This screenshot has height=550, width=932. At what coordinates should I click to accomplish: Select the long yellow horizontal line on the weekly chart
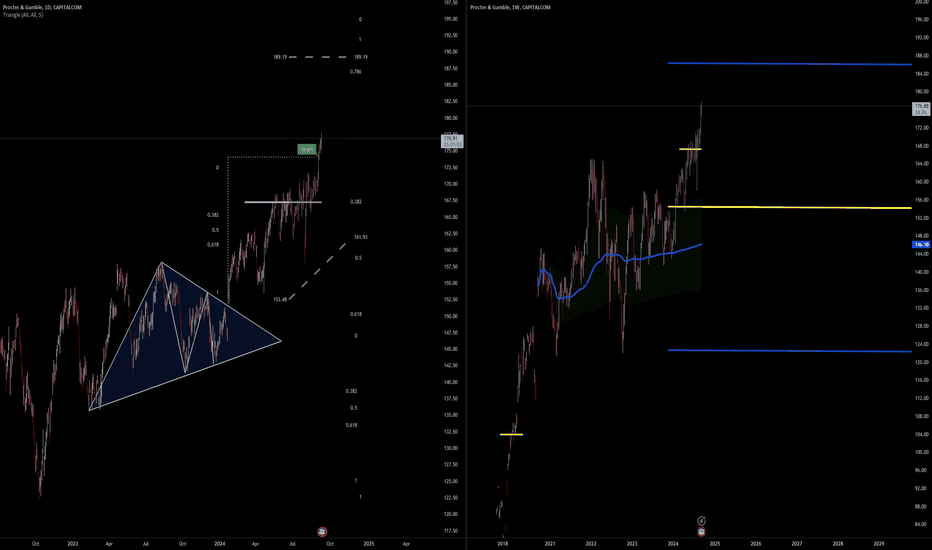(x=789, y=207)
